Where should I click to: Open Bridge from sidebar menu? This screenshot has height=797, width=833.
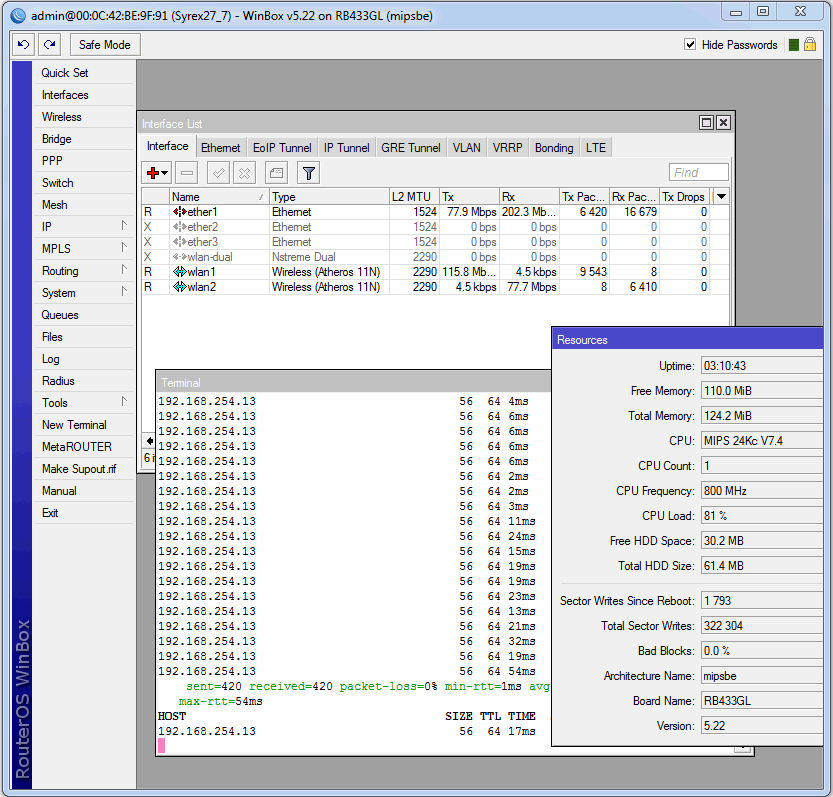coord(83,139)
